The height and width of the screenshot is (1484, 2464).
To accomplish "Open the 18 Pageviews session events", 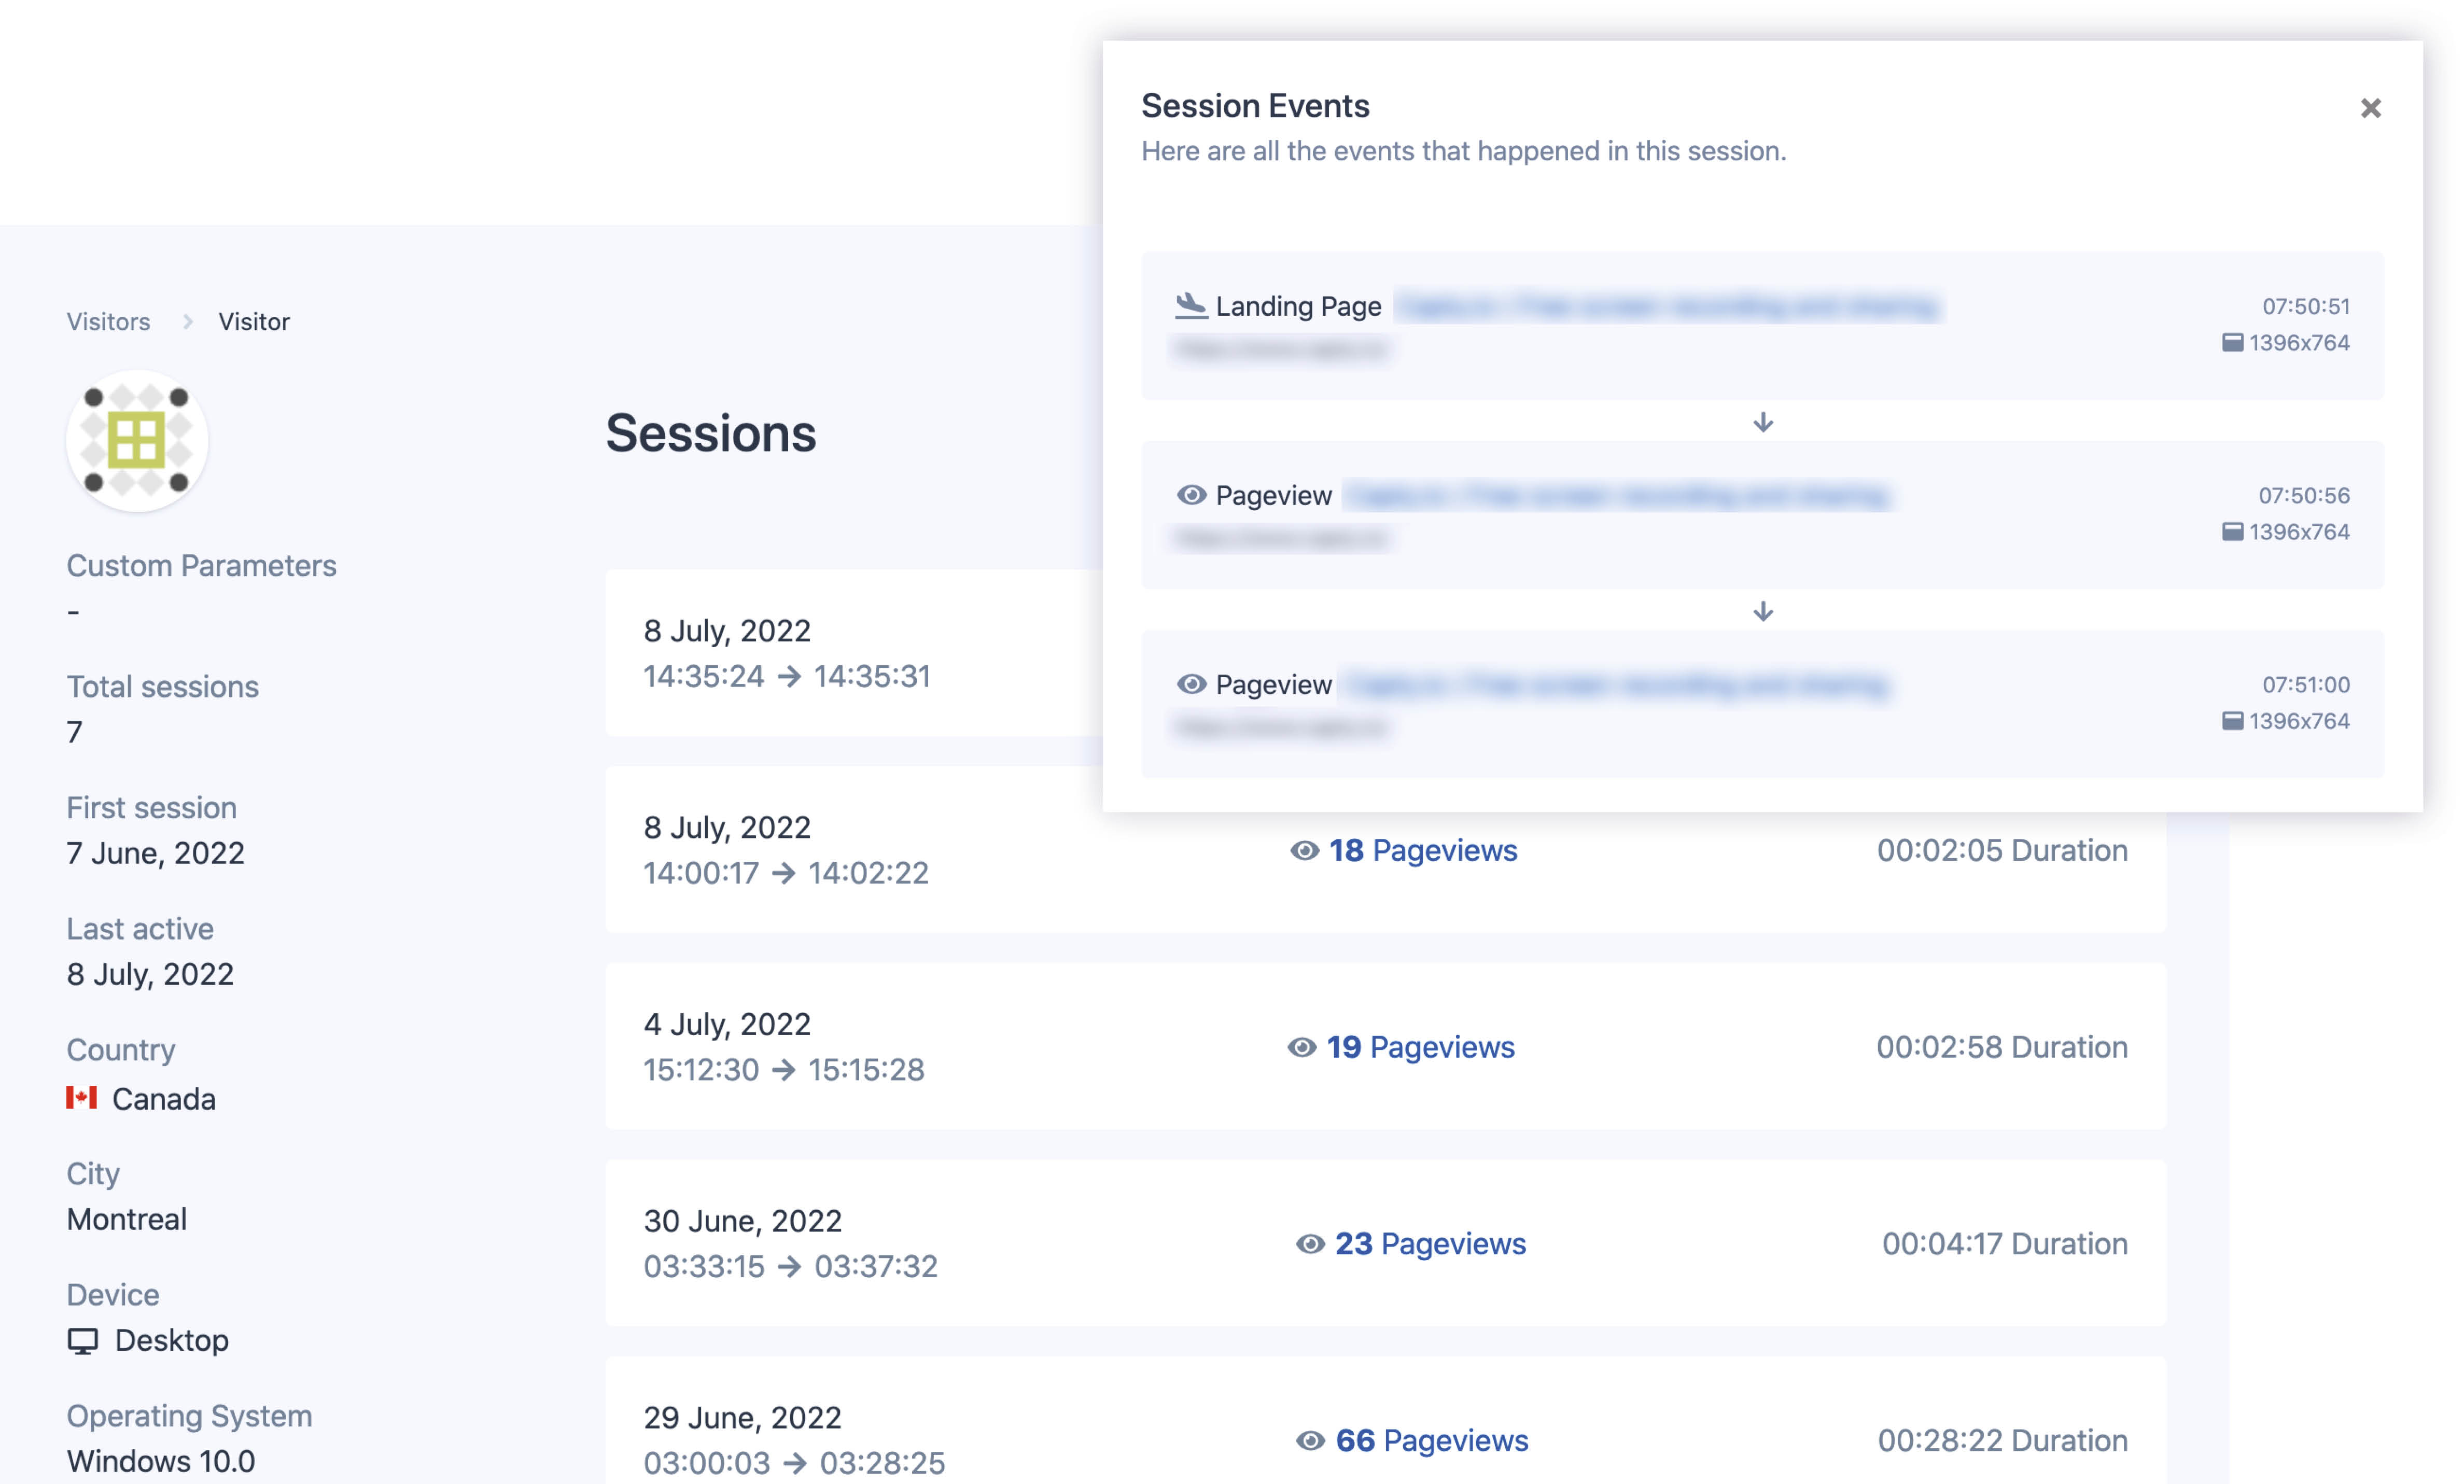I will (1422, 850).
